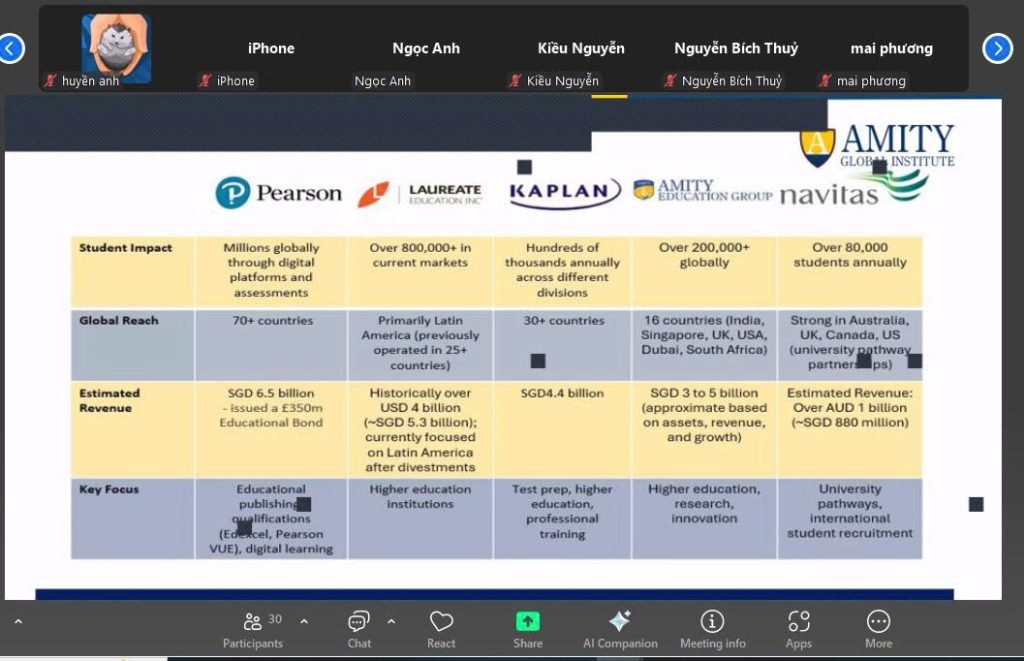
Task: Expand the Chat options caret
Action: click(391, 622)
